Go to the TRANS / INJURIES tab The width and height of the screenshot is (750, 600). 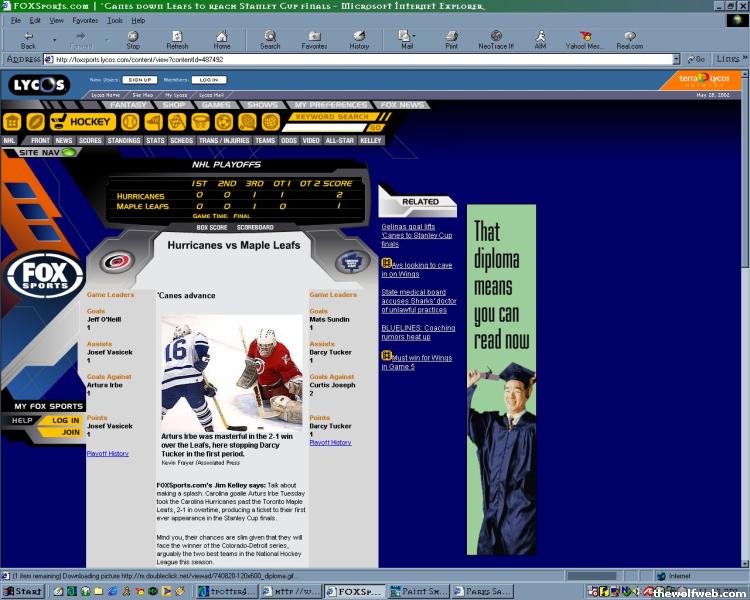click(x=224, y=141)
